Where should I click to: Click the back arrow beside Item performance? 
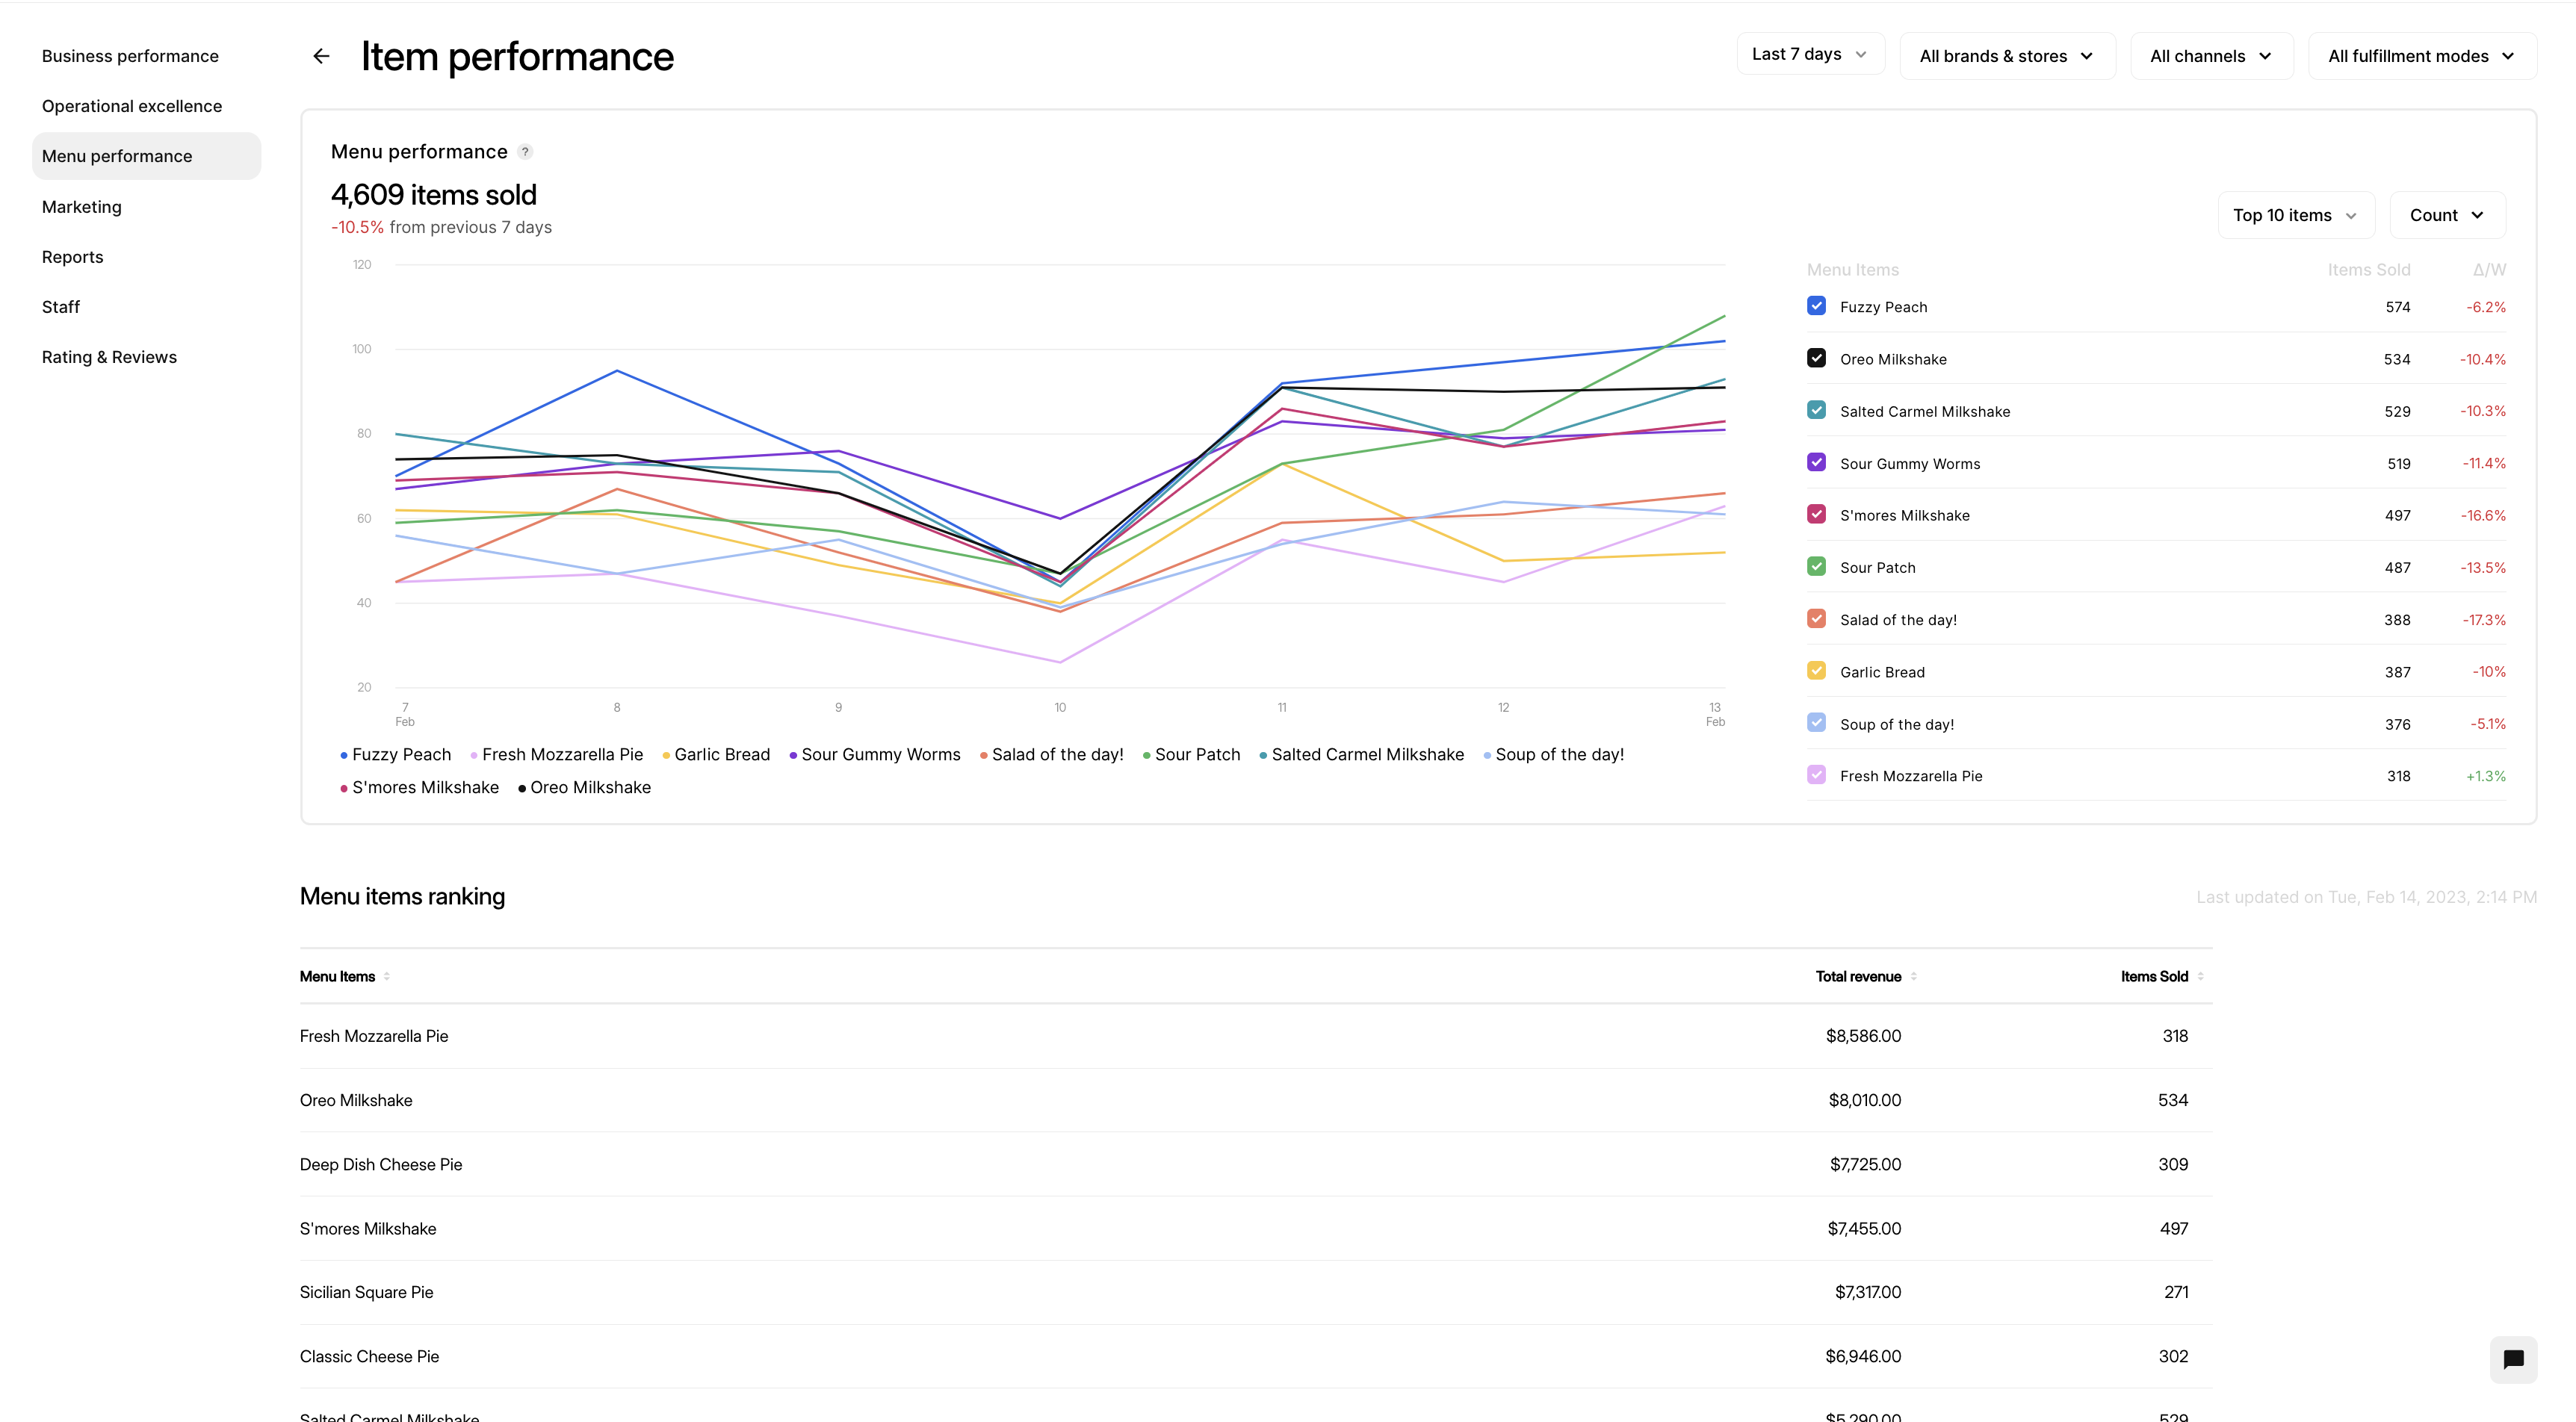click(x=321, y=56)
